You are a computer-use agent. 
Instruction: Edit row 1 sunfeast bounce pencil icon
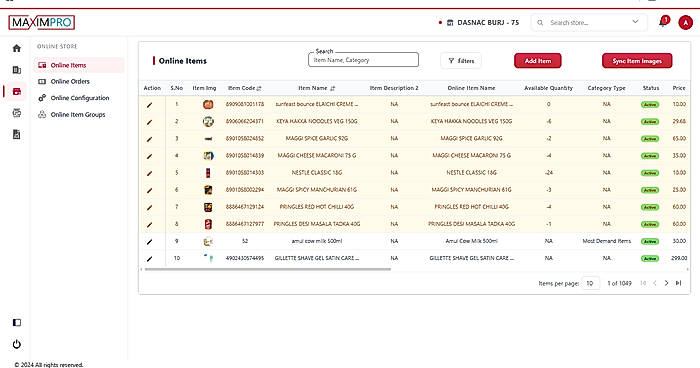(x=150, y=105)
